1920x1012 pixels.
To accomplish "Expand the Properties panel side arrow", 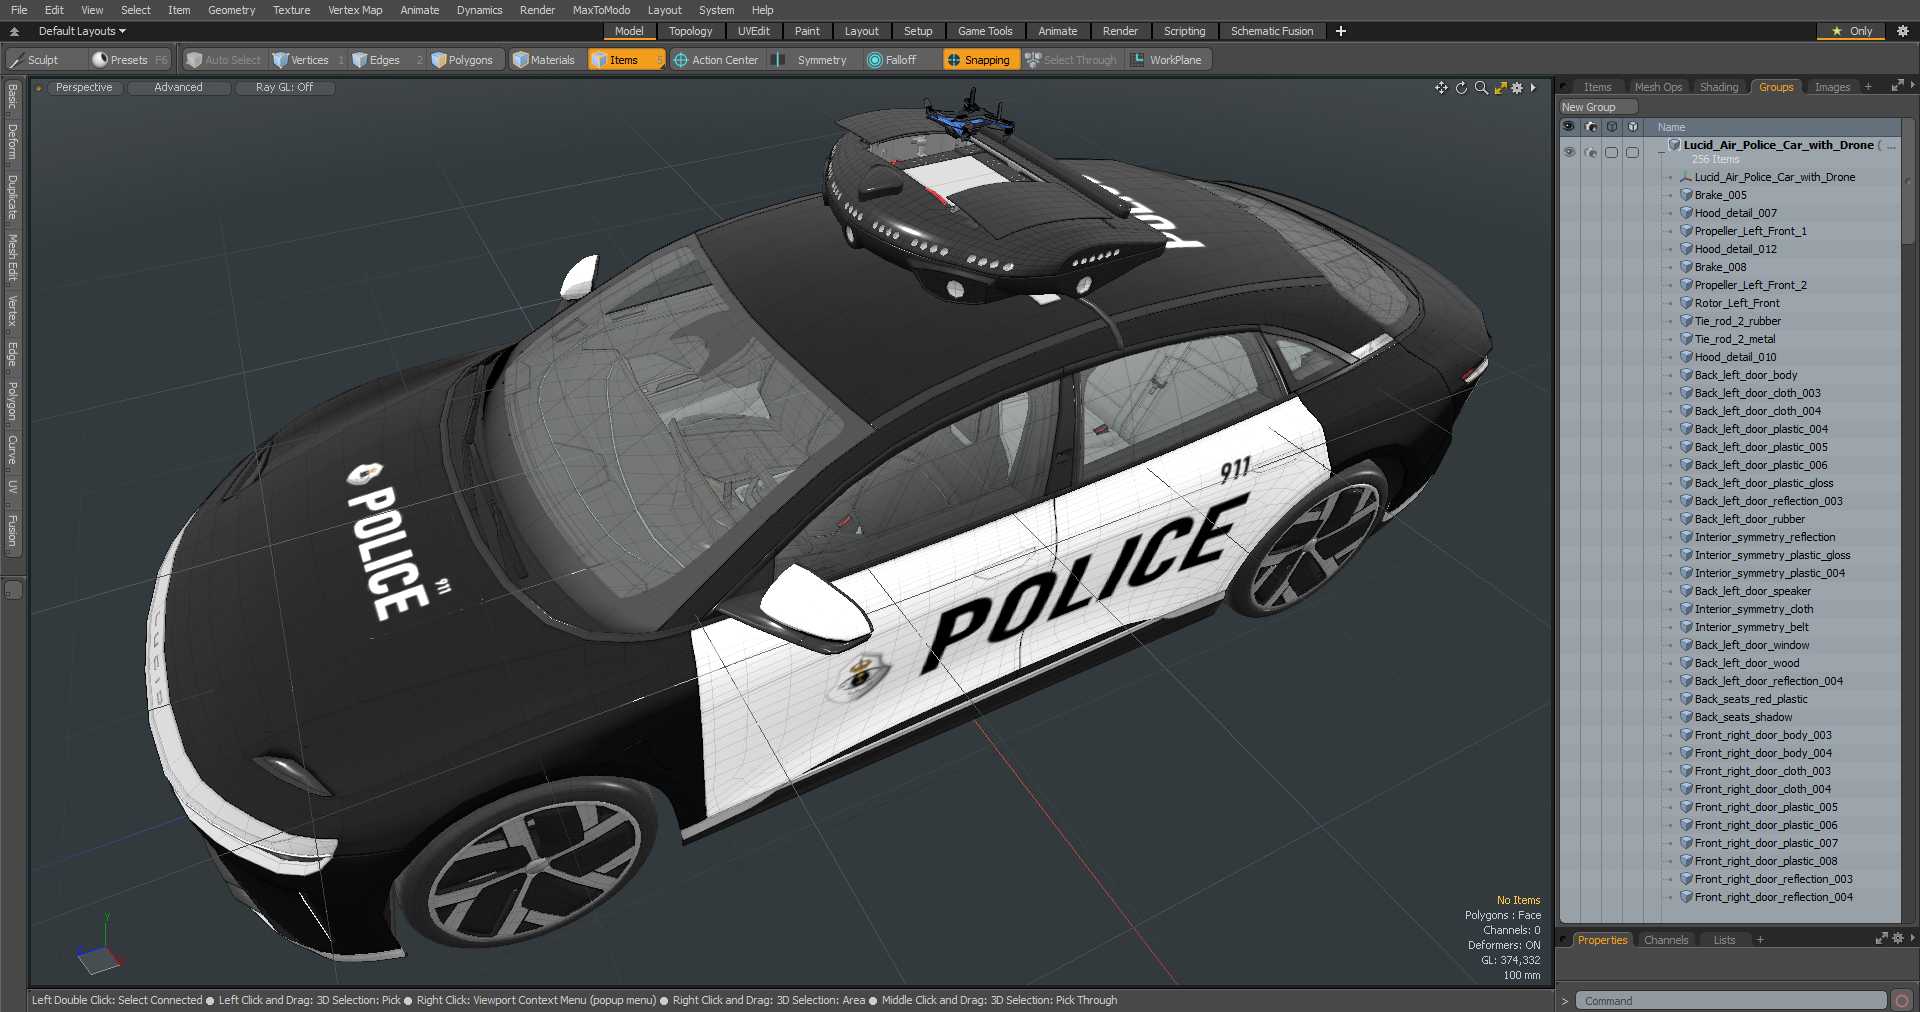I will coord(1912,939).
